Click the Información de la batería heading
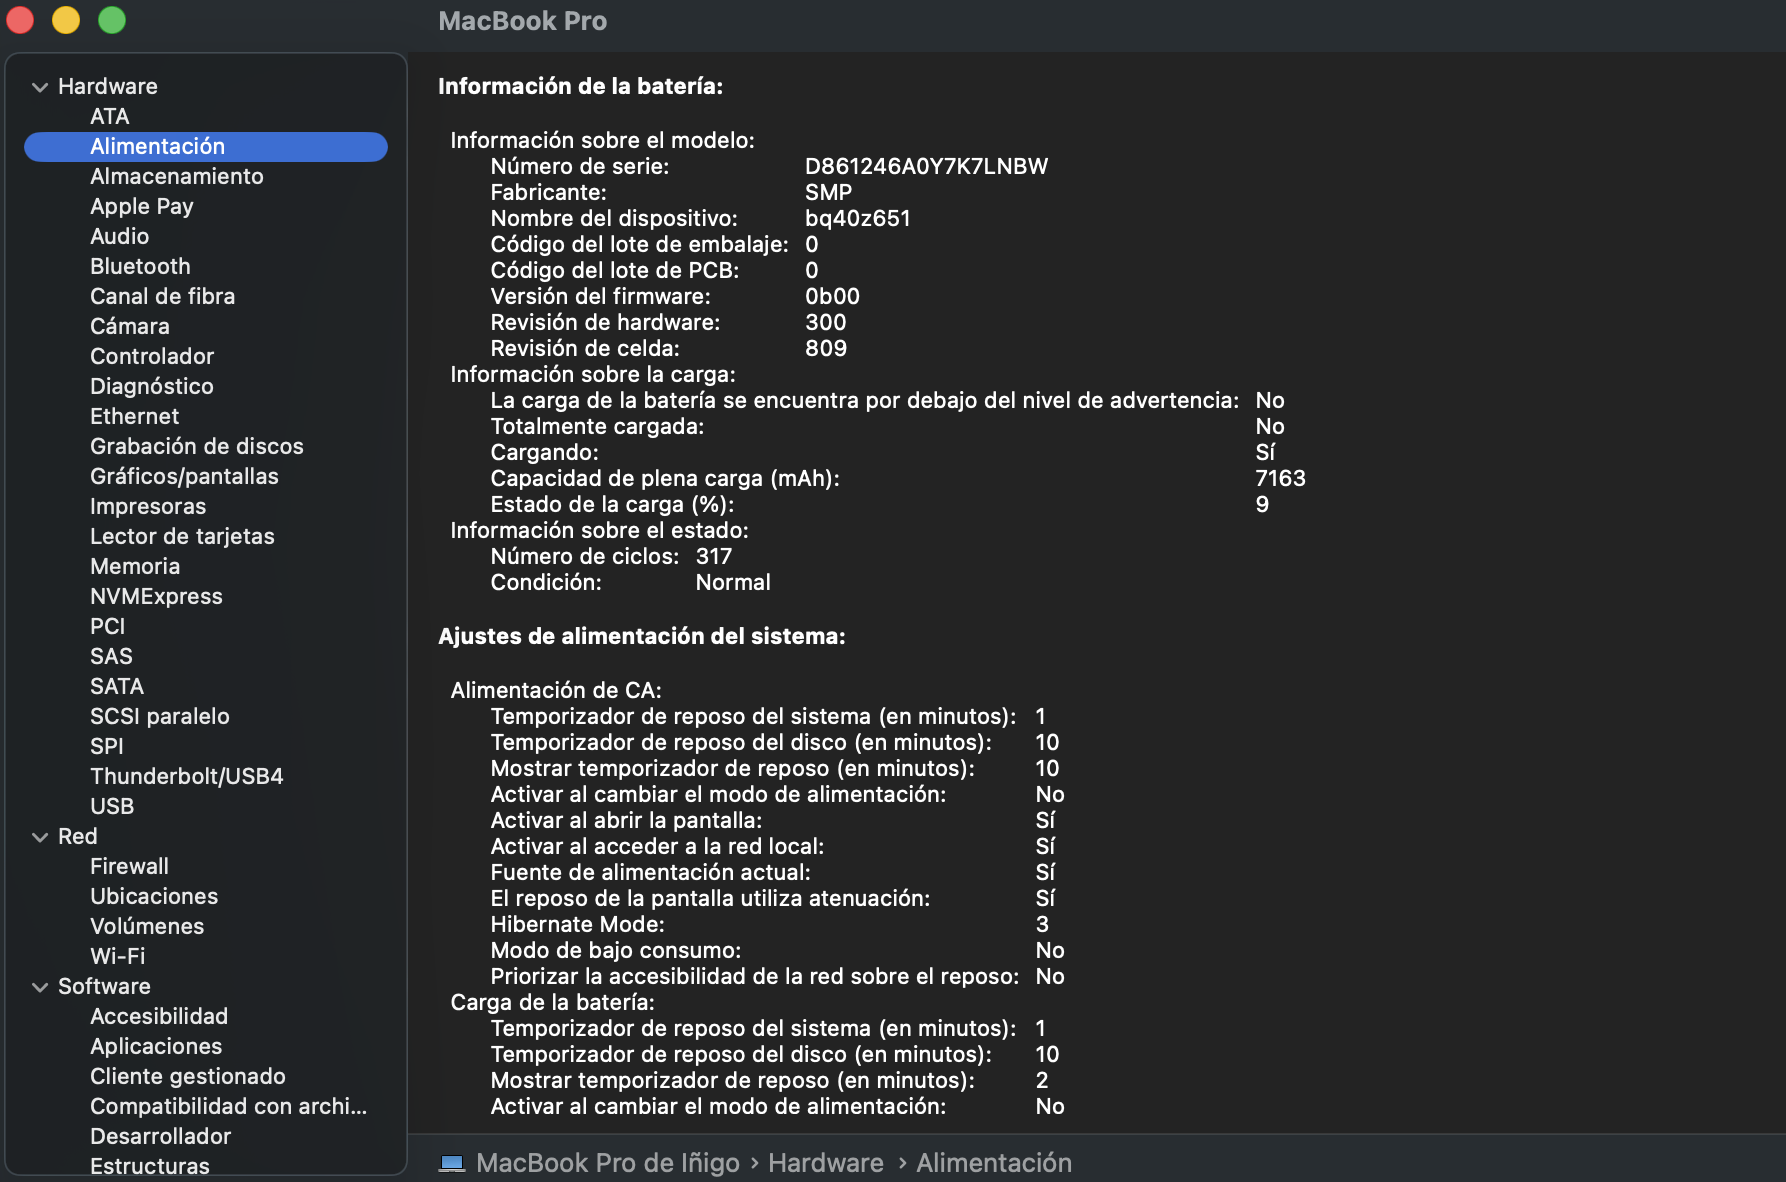This screenshot has width=1786, height=1182. (x=580, y=86)
